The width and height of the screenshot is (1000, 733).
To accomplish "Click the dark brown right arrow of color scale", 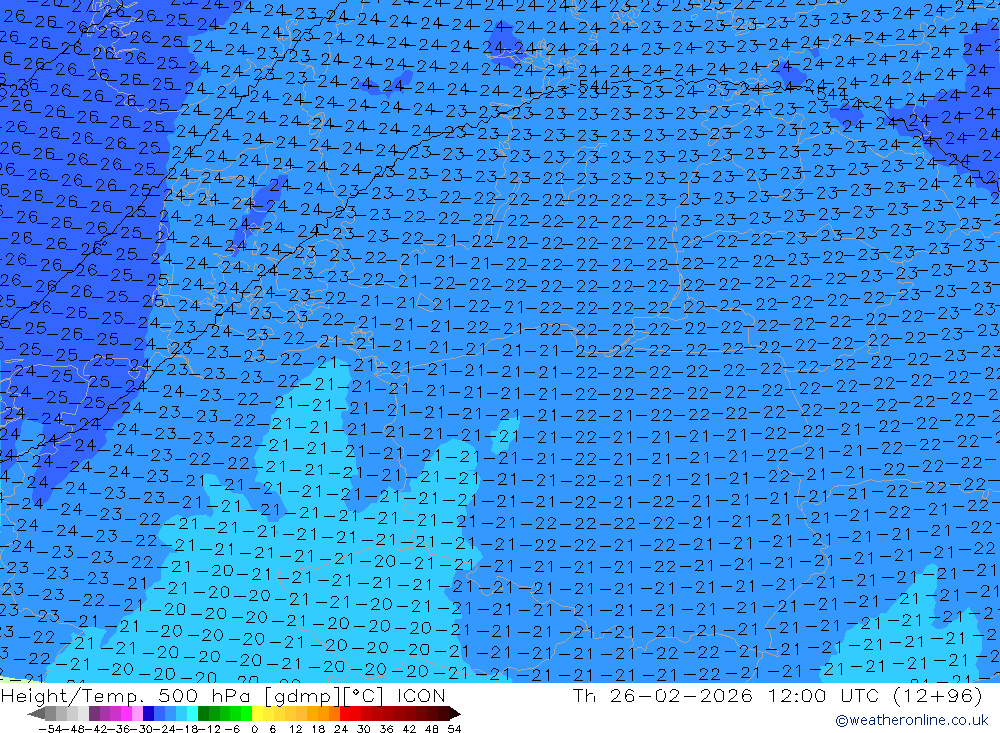I will 454,713.
